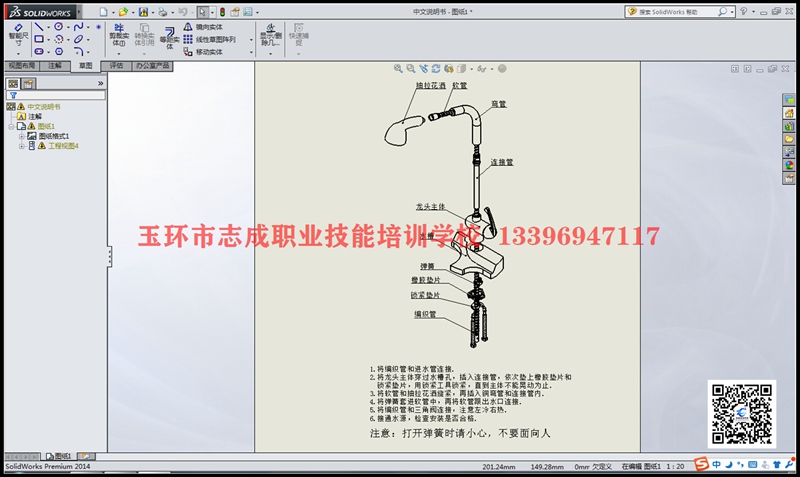
Task: Collapse the 图纸1 tree node
Action: point(11,126)
